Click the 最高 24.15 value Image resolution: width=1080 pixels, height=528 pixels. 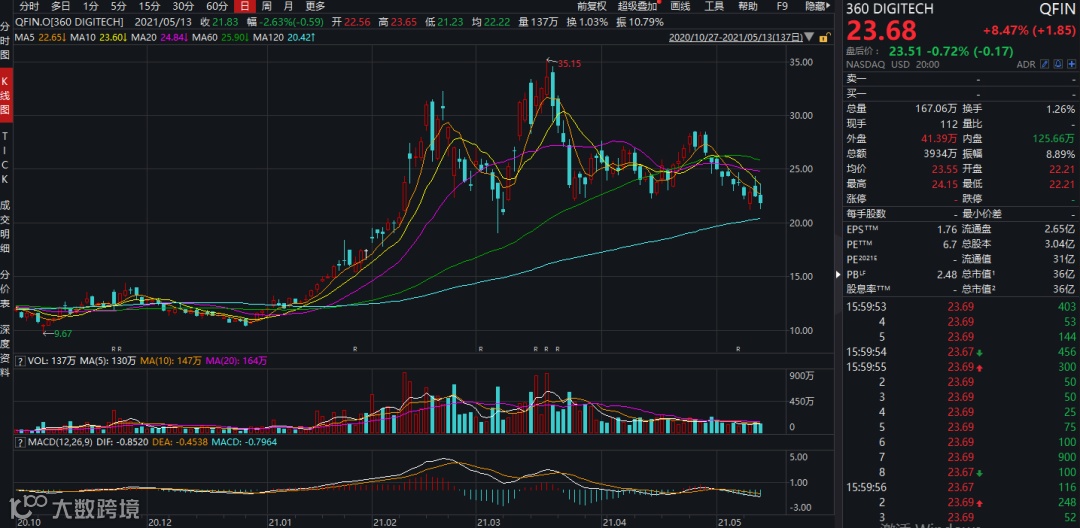[x=944, y=184]
